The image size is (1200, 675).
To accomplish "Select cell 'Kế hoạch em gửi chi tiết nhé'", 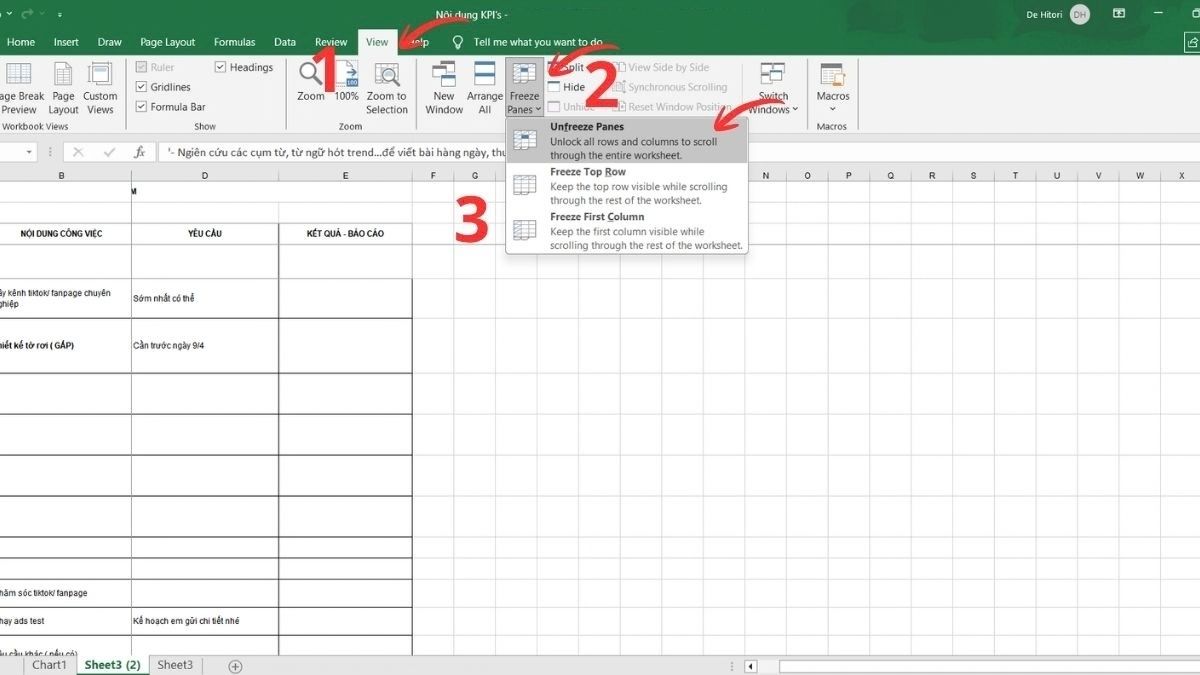I will (x=205, y=621).
